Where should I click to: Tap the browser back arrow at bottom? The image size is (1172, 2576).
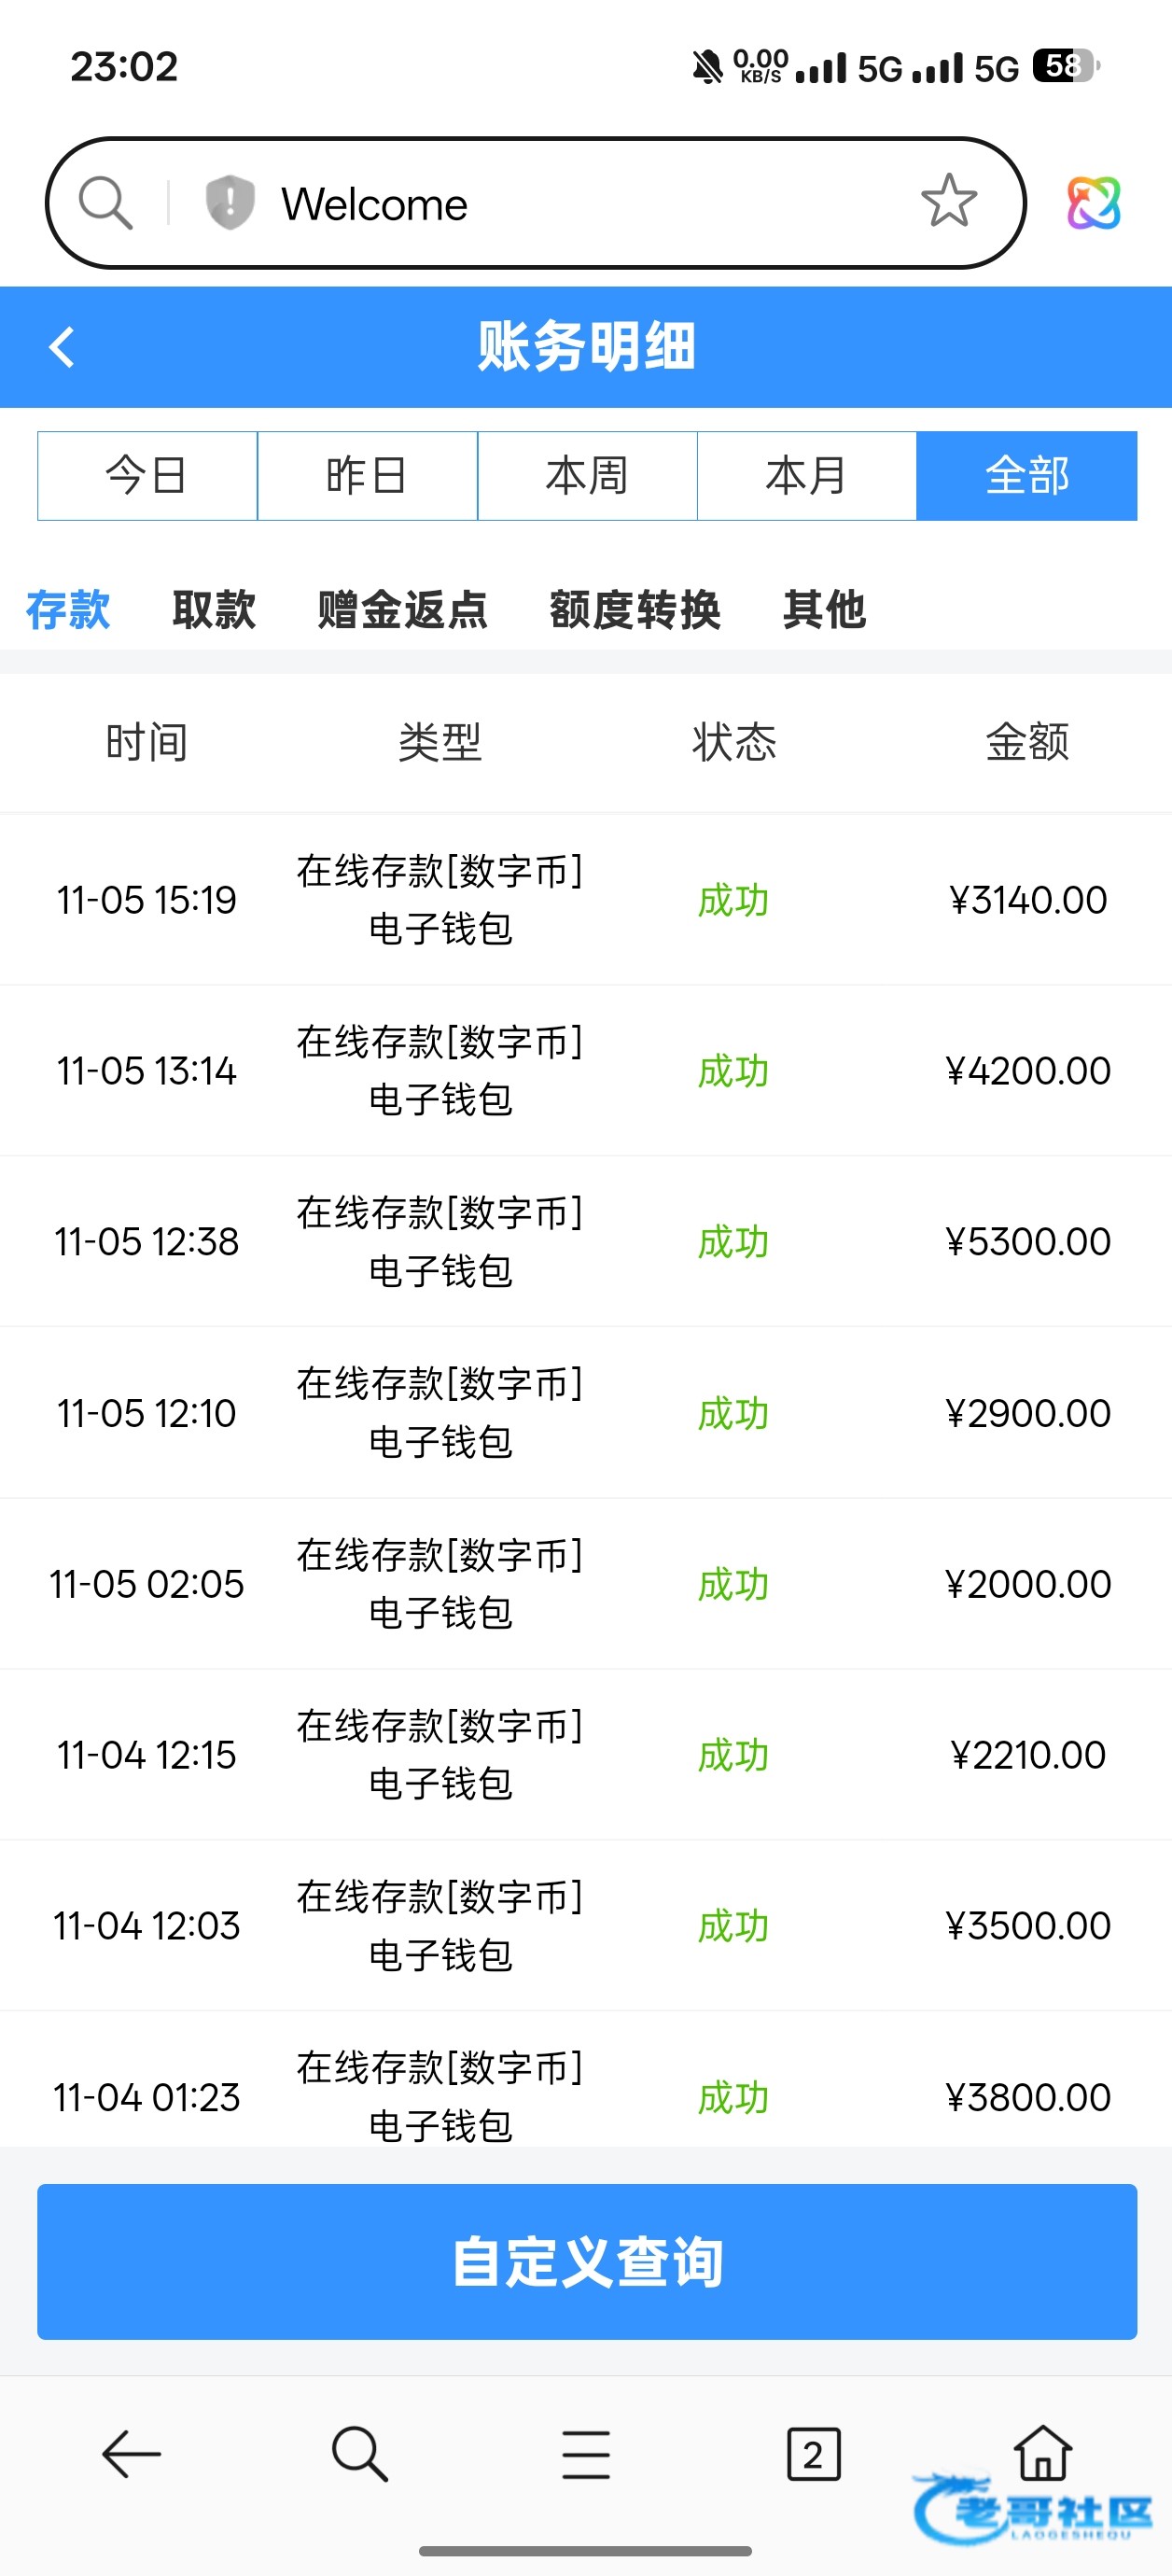(131, 2454)
